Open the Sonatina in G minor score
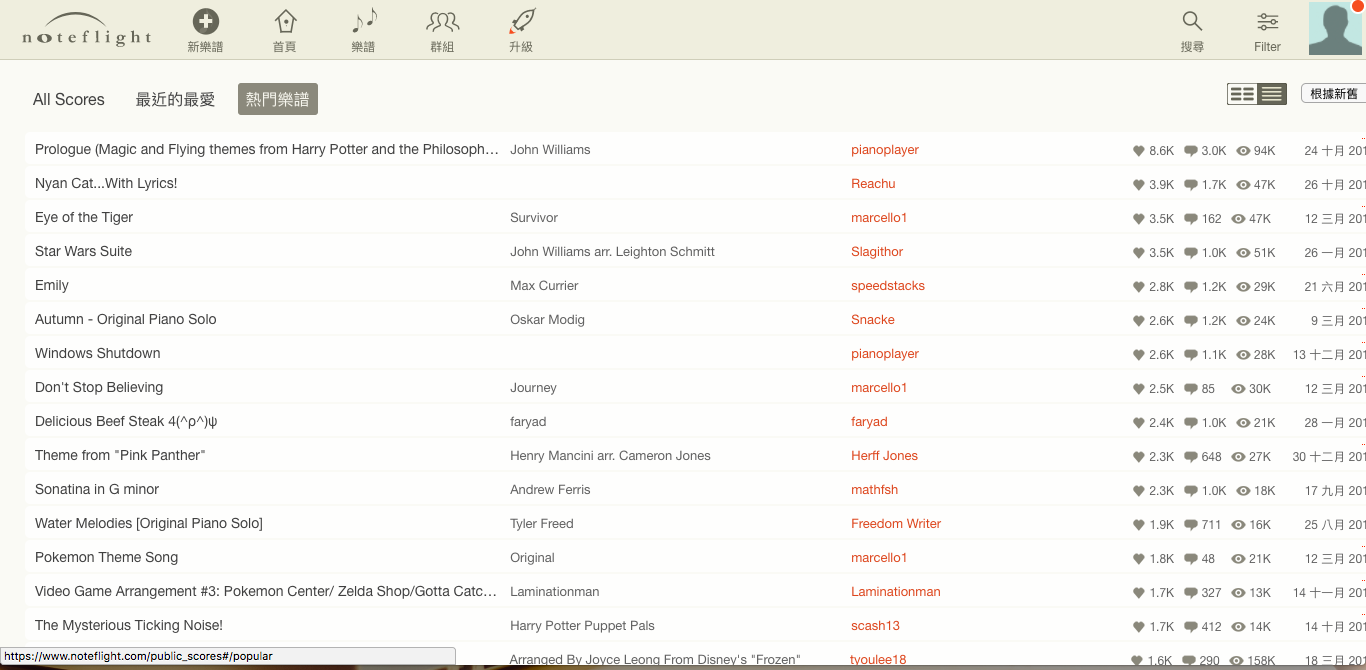Viewport: 1366px width, 670px height. click(97, 490)
